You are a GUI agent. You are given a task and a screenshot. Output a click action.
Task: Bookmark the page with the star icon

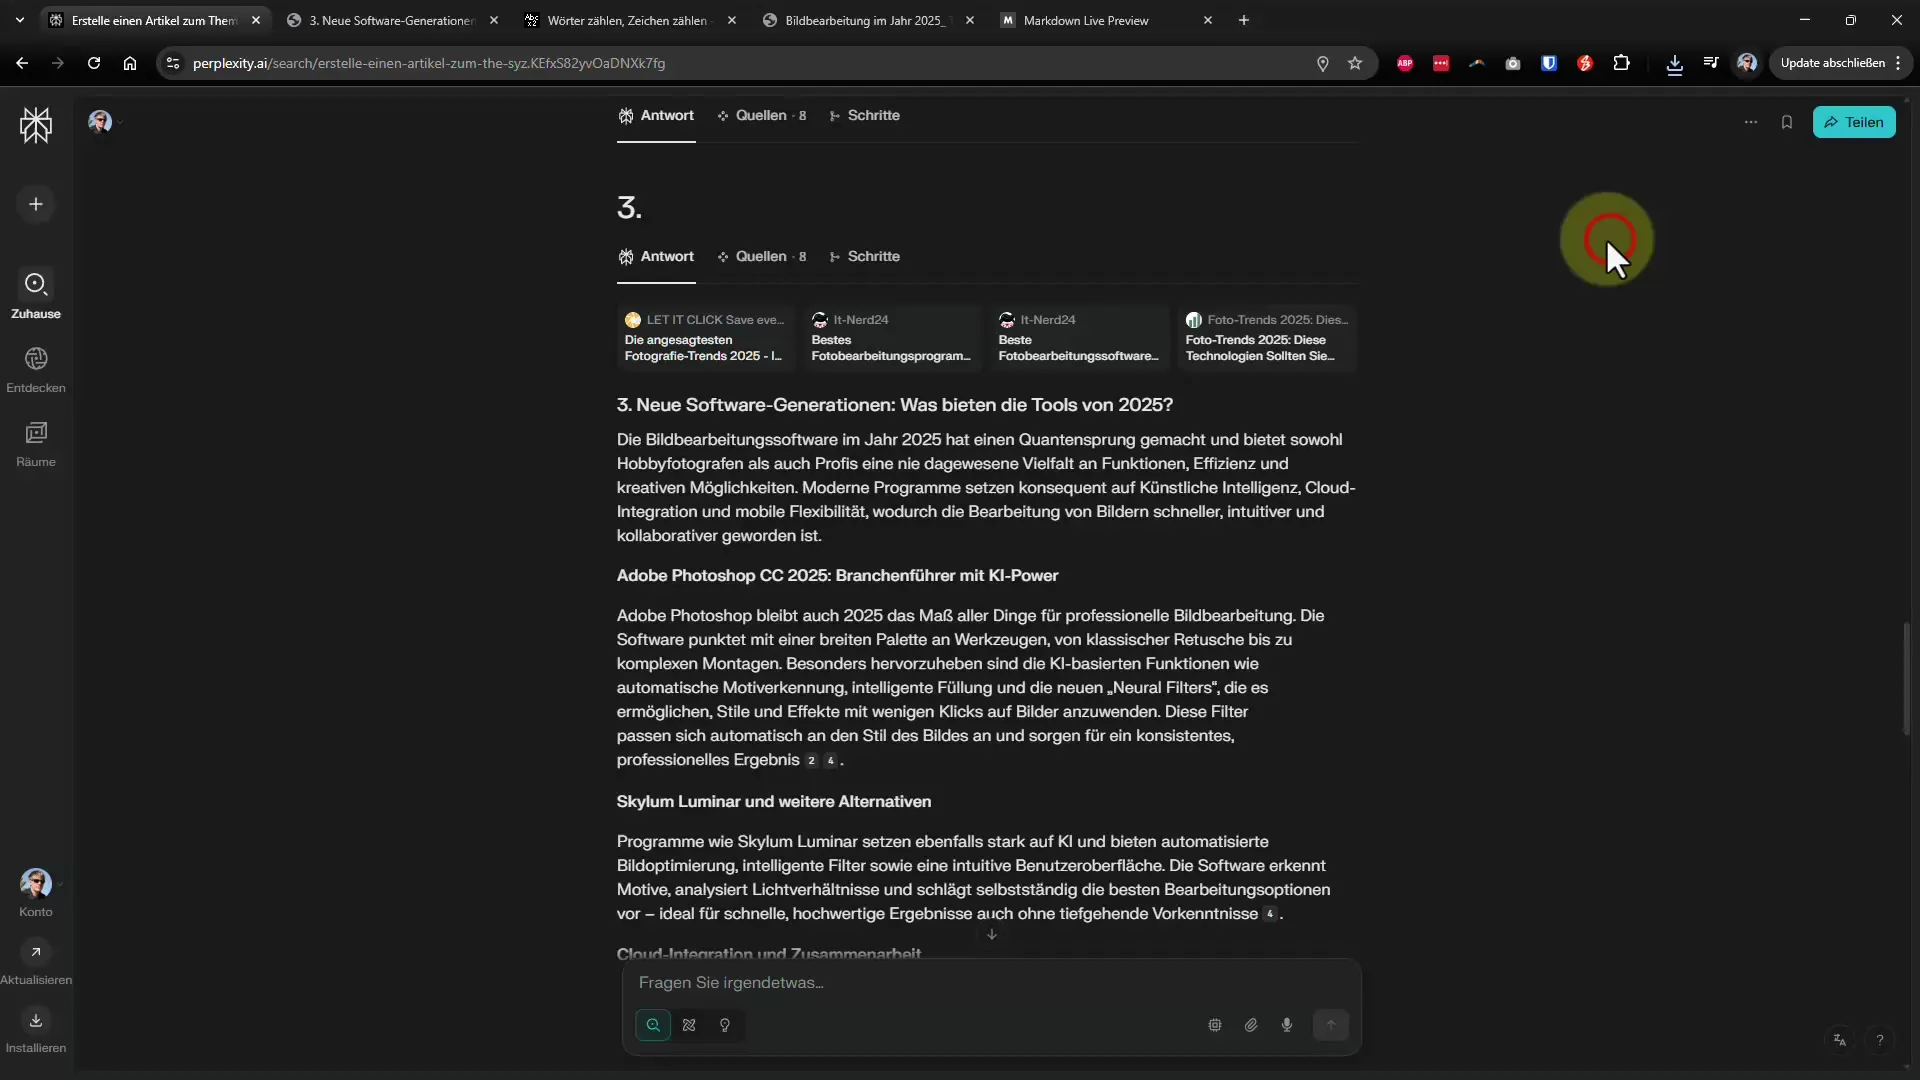point(1355,63)
